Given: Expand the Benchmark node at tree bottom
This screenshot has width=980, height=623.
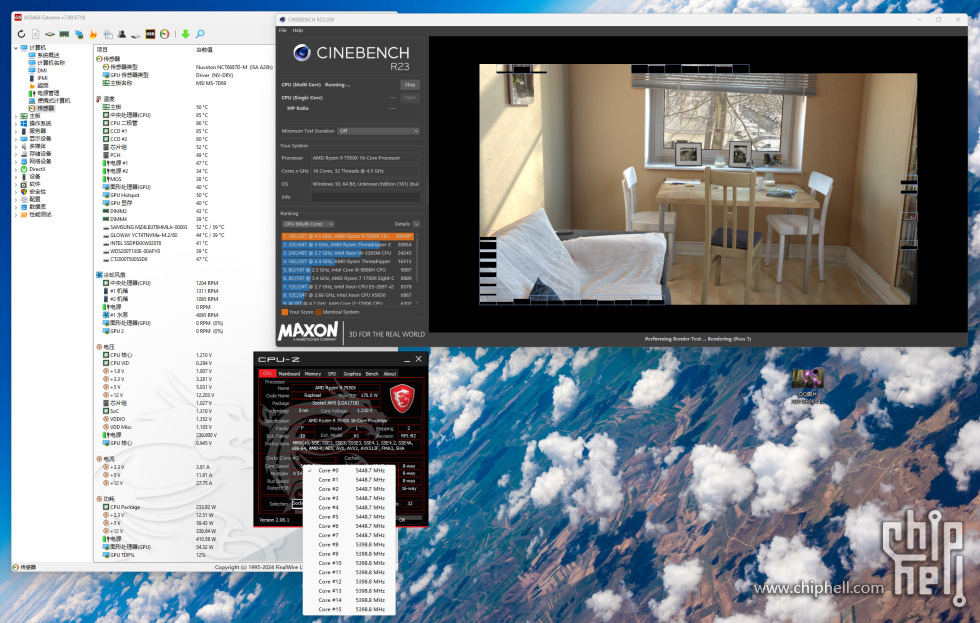Looking at the screenshot, I should [x=16, y=214].
